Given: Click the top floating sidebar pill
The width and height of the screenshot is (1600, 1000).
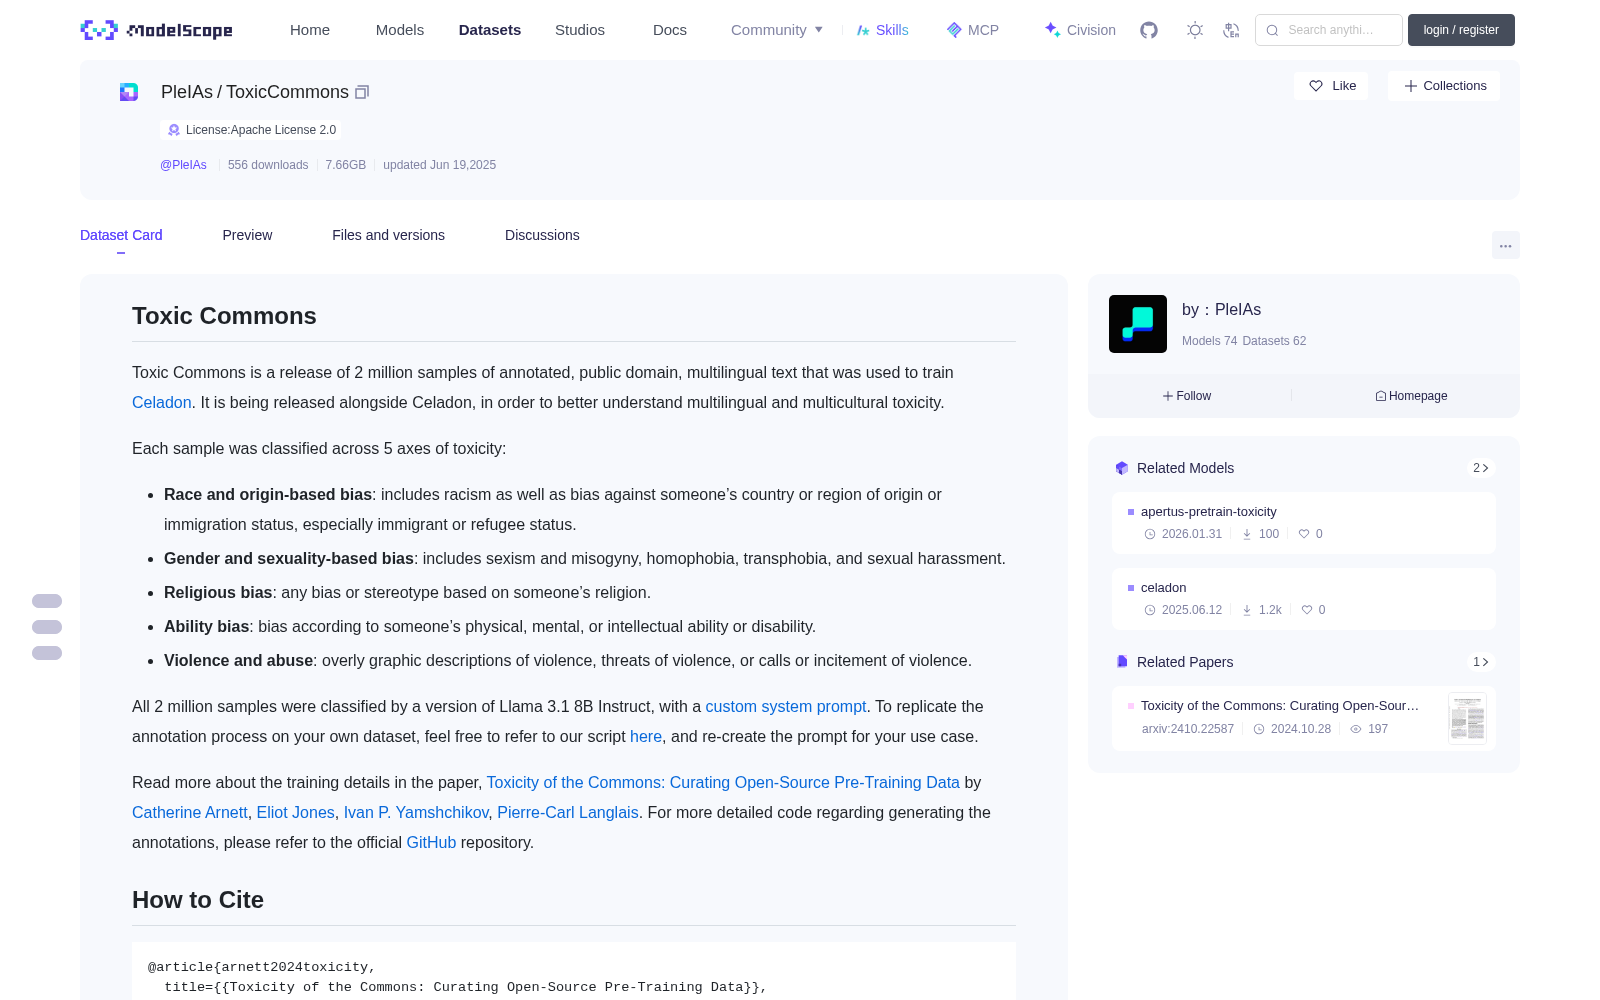Looking at the screenshot, I should point(47,601).
